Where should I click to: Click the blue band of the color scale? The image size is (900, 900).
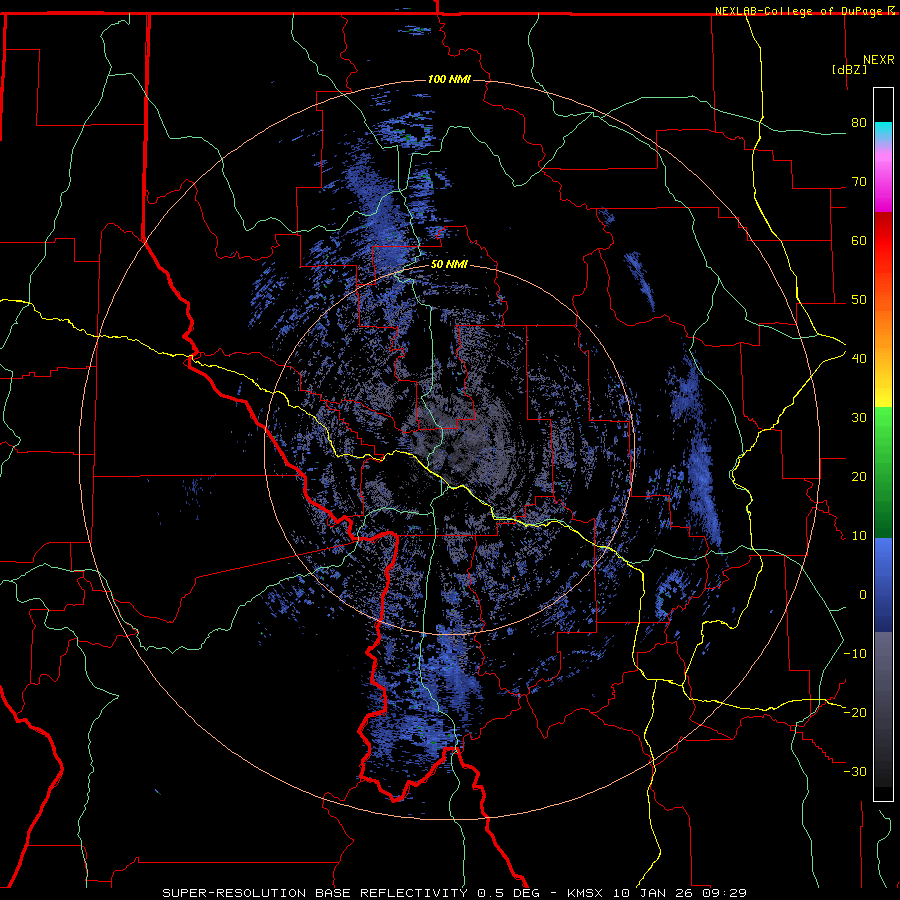pos(883,585)
